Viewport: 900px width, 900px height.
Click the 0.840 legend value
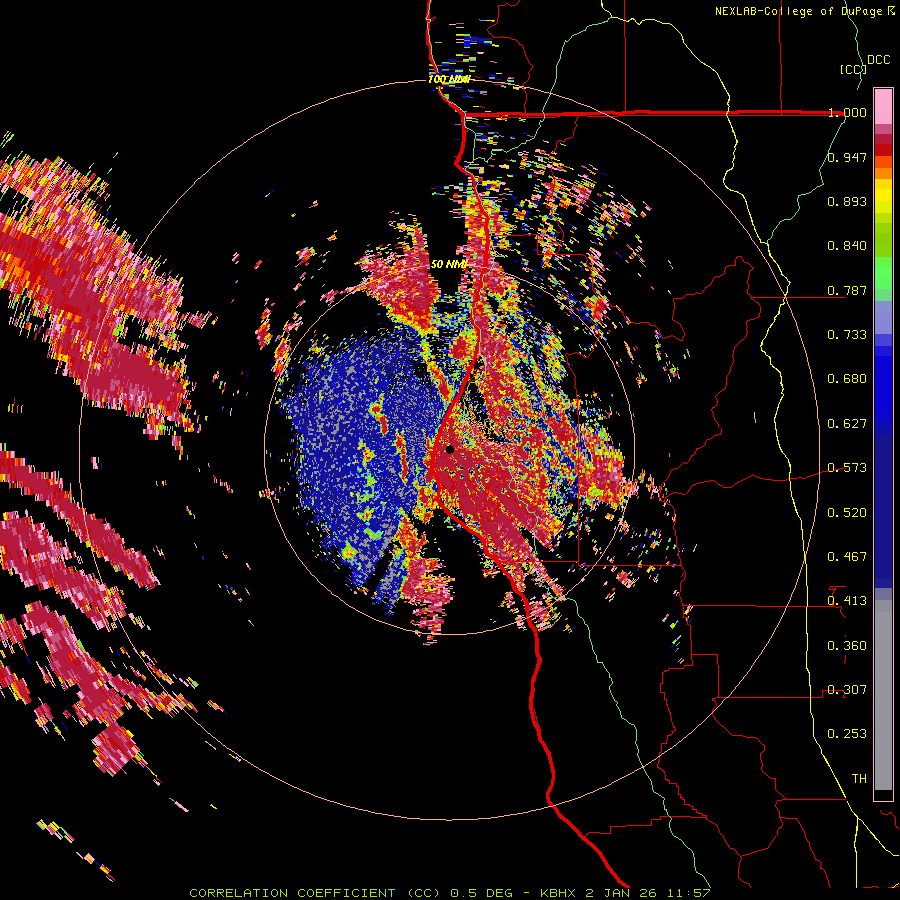847,246
